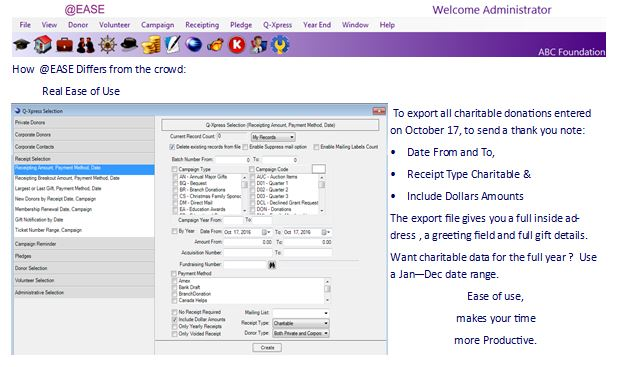Open the Campaign menu
Screen dimensions: 619x367
click(x=158, y=24)
